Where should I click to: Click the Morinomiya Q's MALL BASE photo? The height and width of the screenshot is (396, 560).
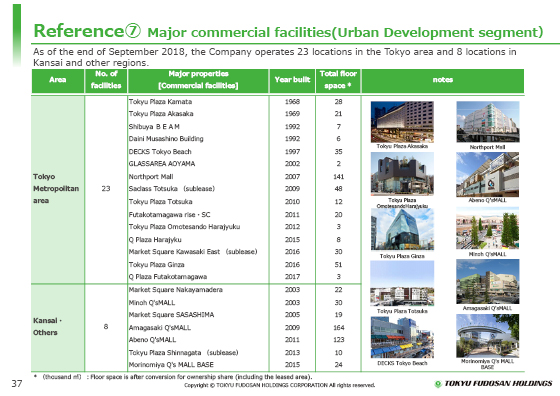click(x=488, y=336)
